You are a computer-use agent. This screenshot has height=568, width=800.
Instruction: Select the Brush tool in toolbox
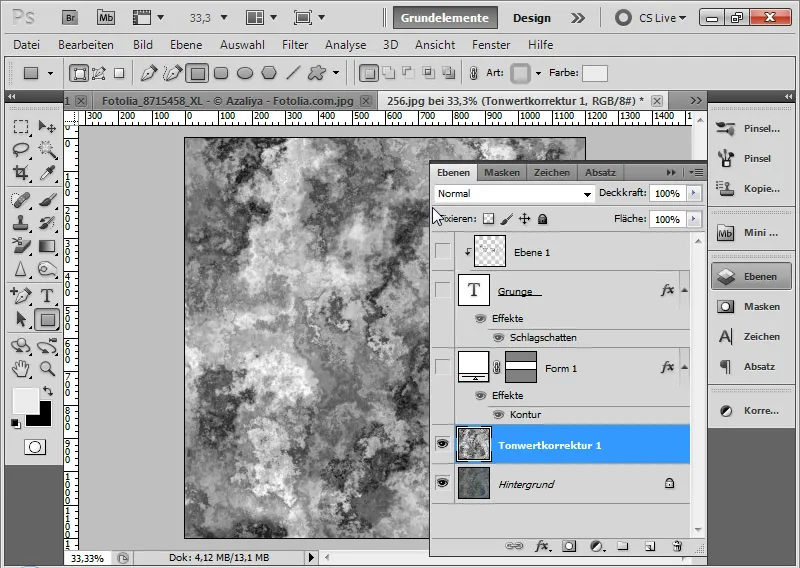(x=47, y=200)
